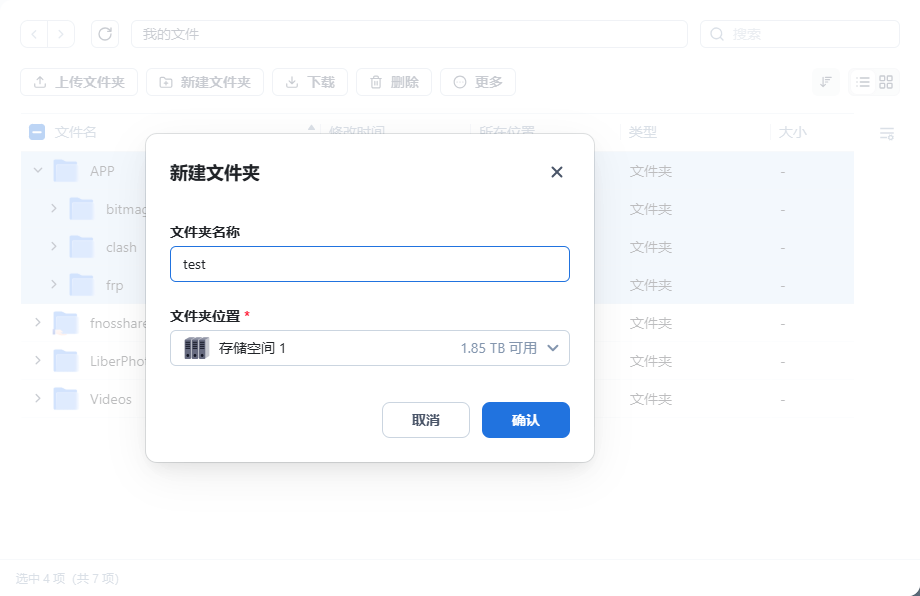
Task: Sort by 文件名 column header
Action: click(76, 132)
